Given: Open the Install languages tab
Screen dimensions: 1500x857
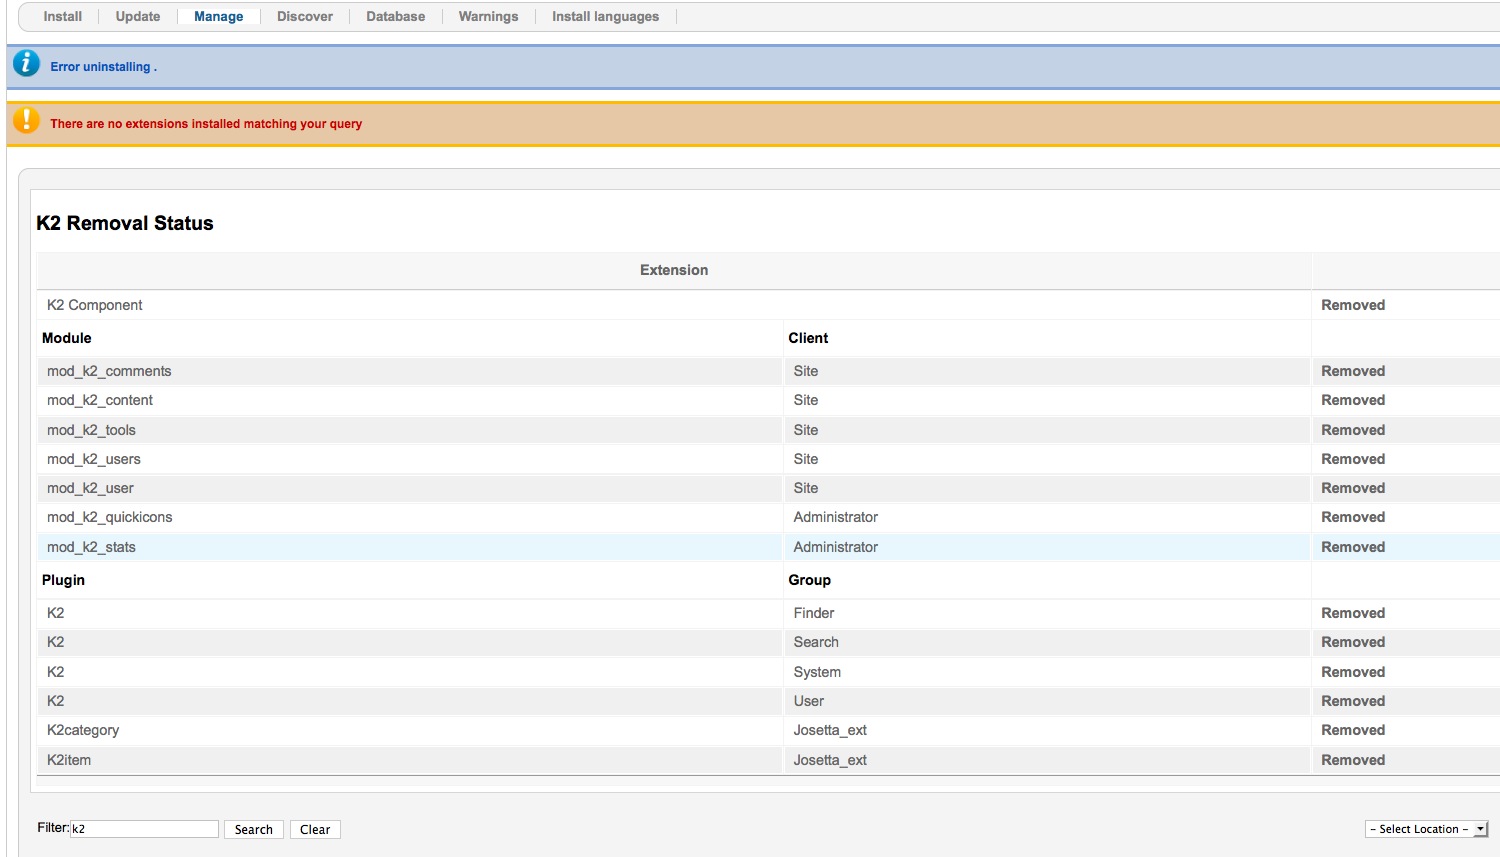Looking at the screenshot, I should 605,16.
